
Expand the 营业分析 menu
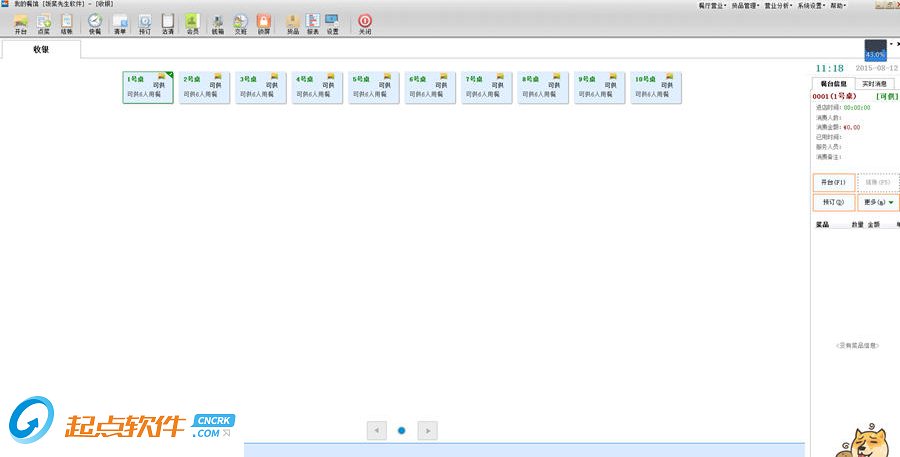[778, 5]
